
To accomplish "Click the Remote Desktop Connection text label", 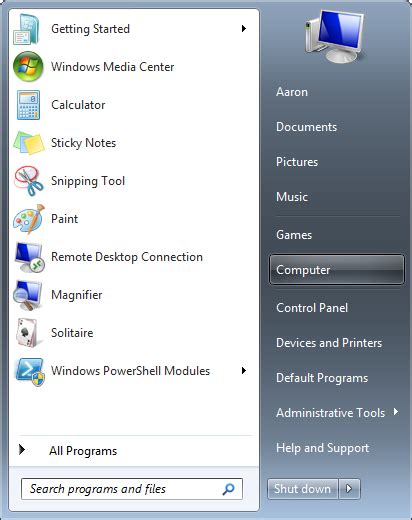I will (x=127, y=257).
